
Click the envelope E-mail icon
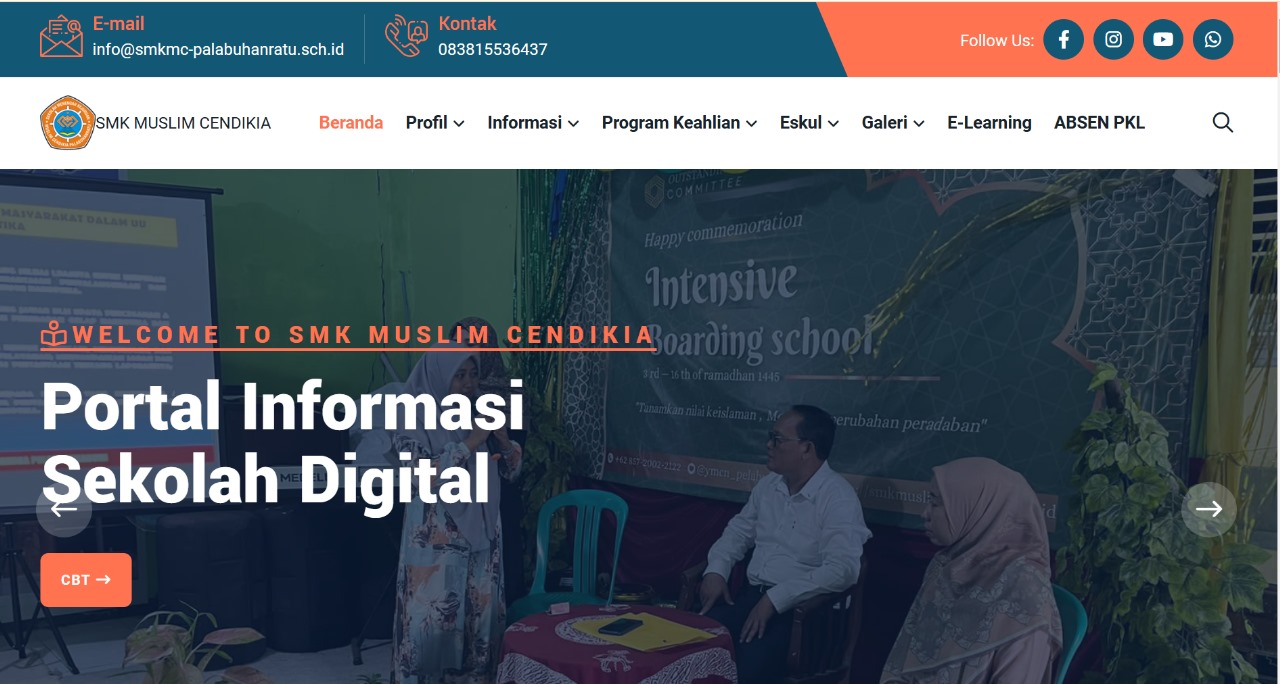click(x=61, y=37)
